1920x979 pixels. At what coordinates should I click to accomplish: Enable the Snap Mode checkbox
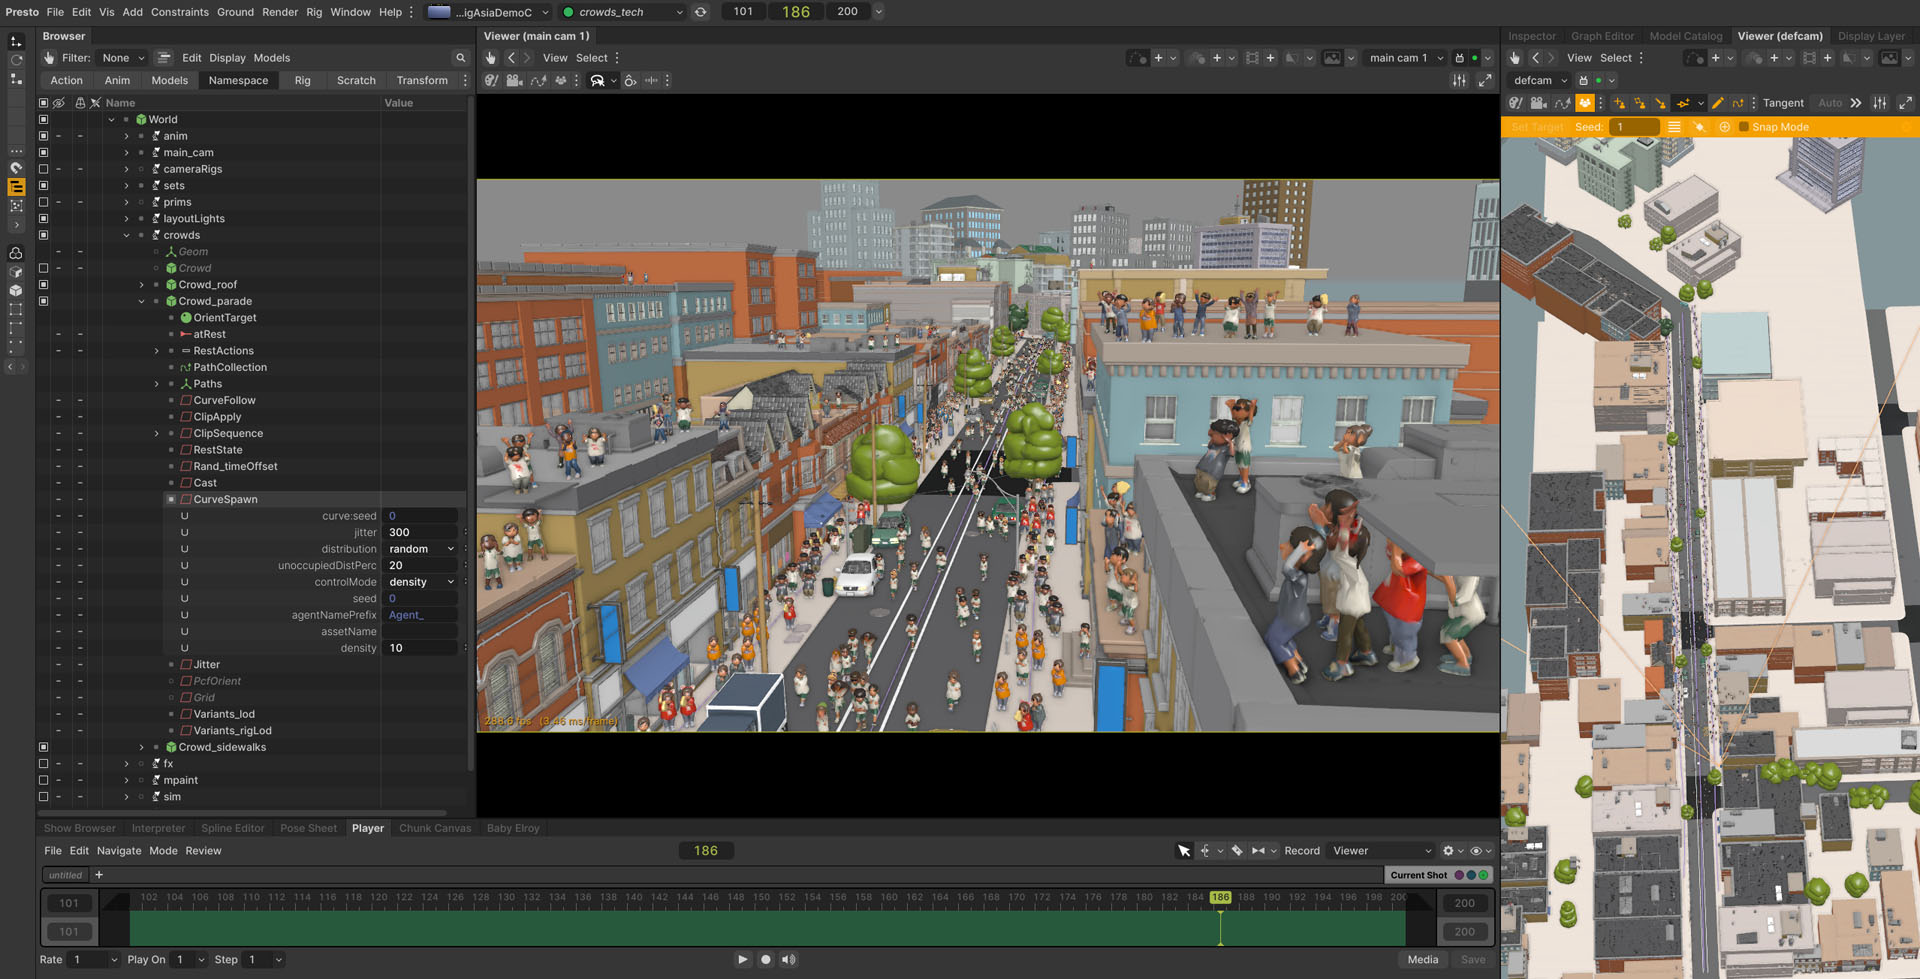1744,127
